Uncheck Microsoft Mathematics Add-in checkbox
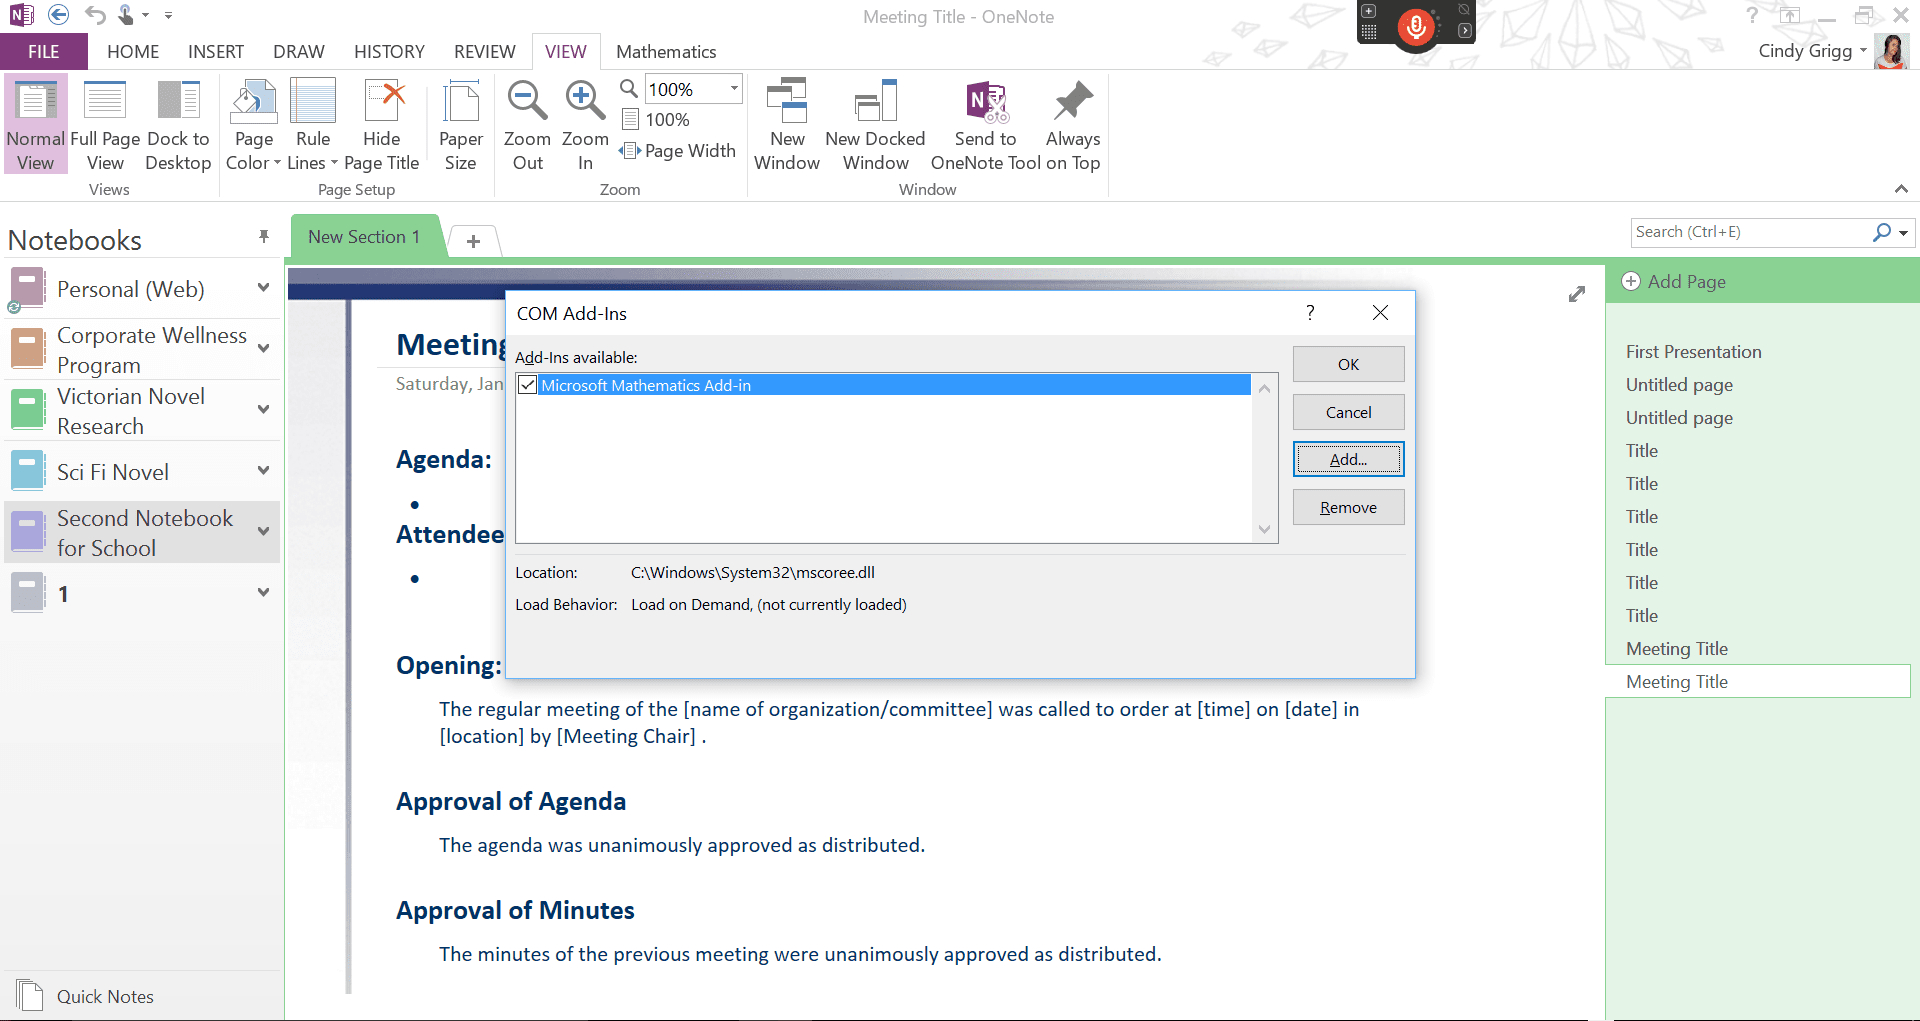1920x1021 pixels. 528,385
